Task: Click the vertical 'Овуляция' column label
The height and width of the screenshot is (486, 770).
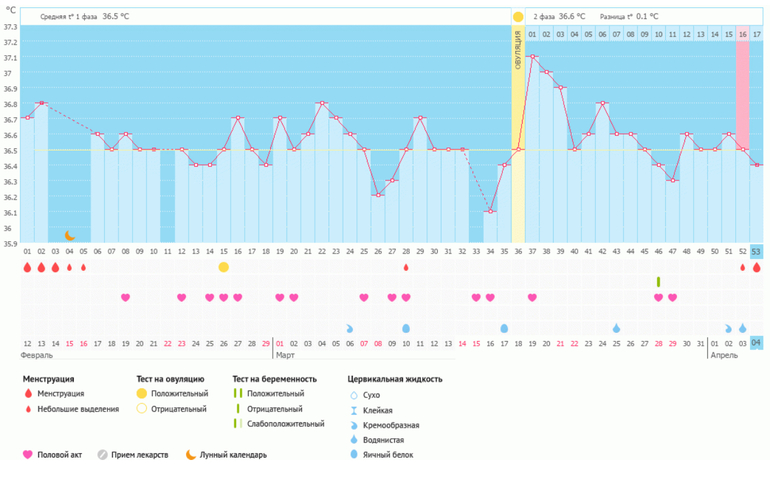Action: (518, 50)
